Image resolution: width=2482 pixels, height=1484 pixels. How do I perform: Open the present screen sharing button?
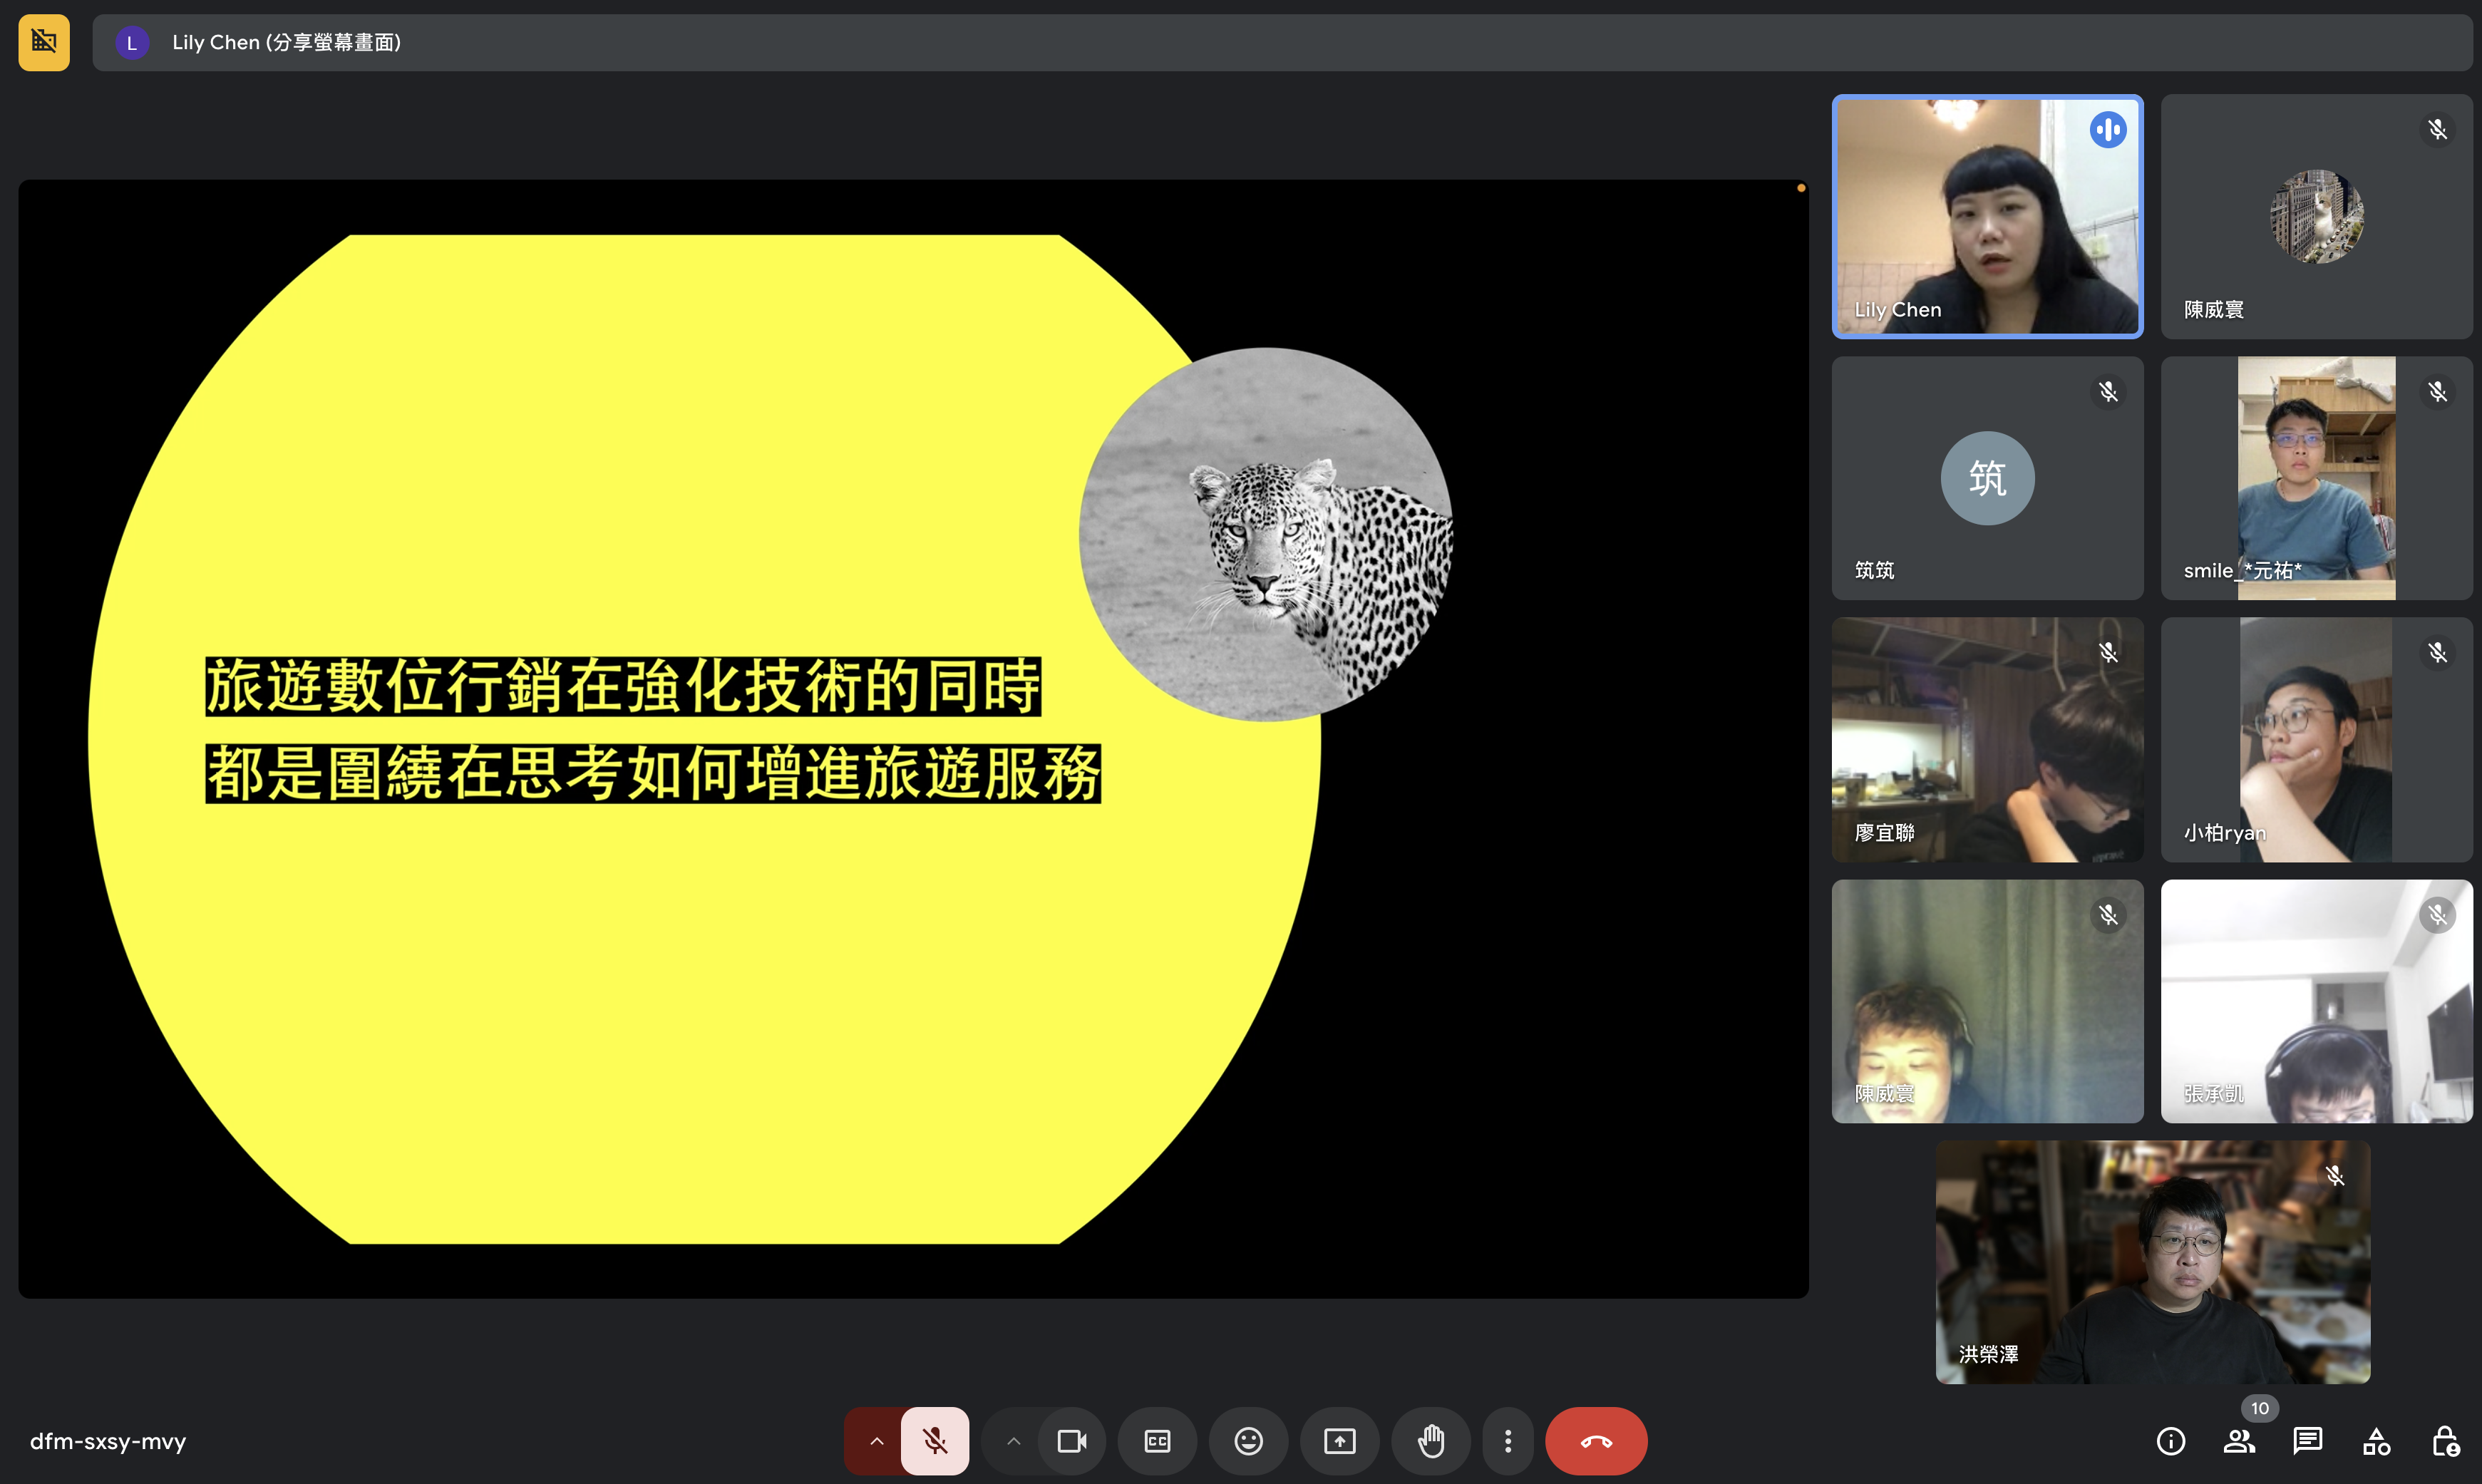(x=1339, y=1441)
